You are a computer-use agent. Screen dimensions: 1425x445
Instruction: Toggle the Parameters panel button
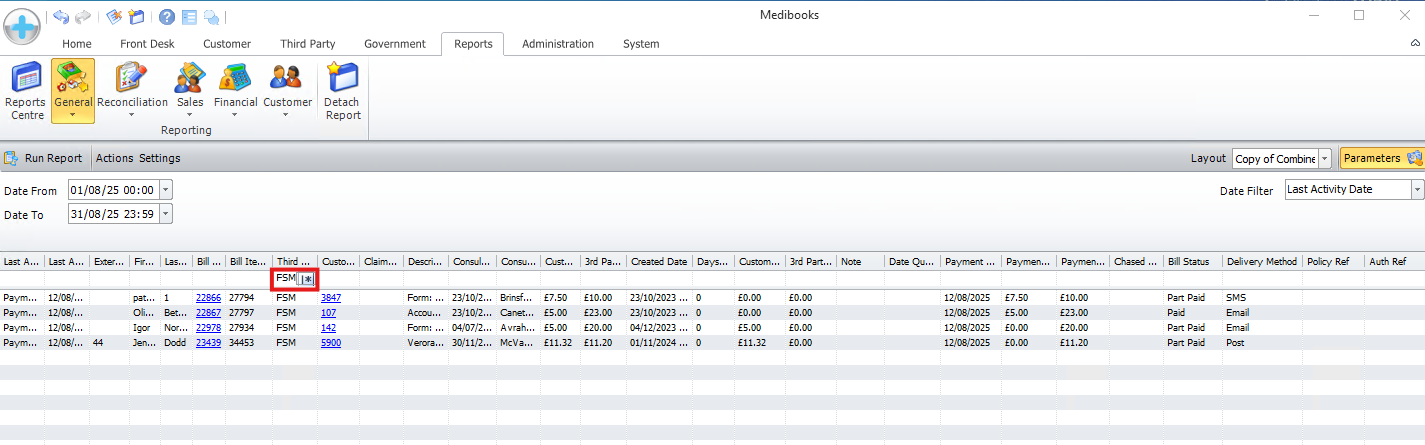tap(1380, 158)
